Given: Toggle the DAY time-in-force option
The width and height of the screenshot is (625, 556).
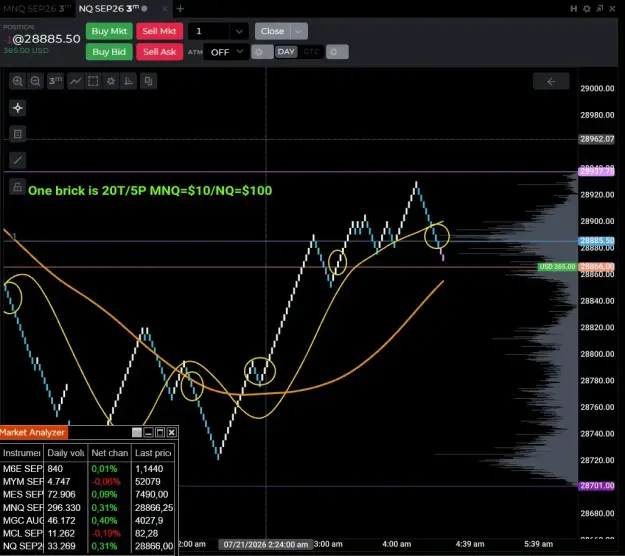Looking at the screenshot, I should click(286, 52).
